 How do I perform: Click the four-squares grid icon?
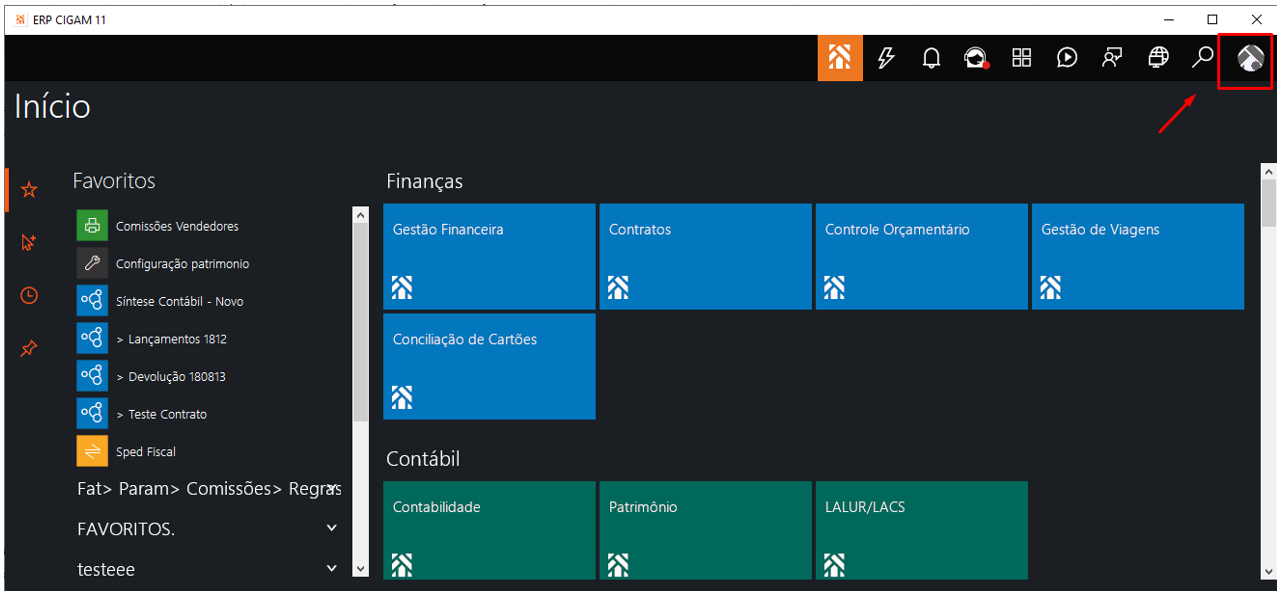click(1021, 58)
